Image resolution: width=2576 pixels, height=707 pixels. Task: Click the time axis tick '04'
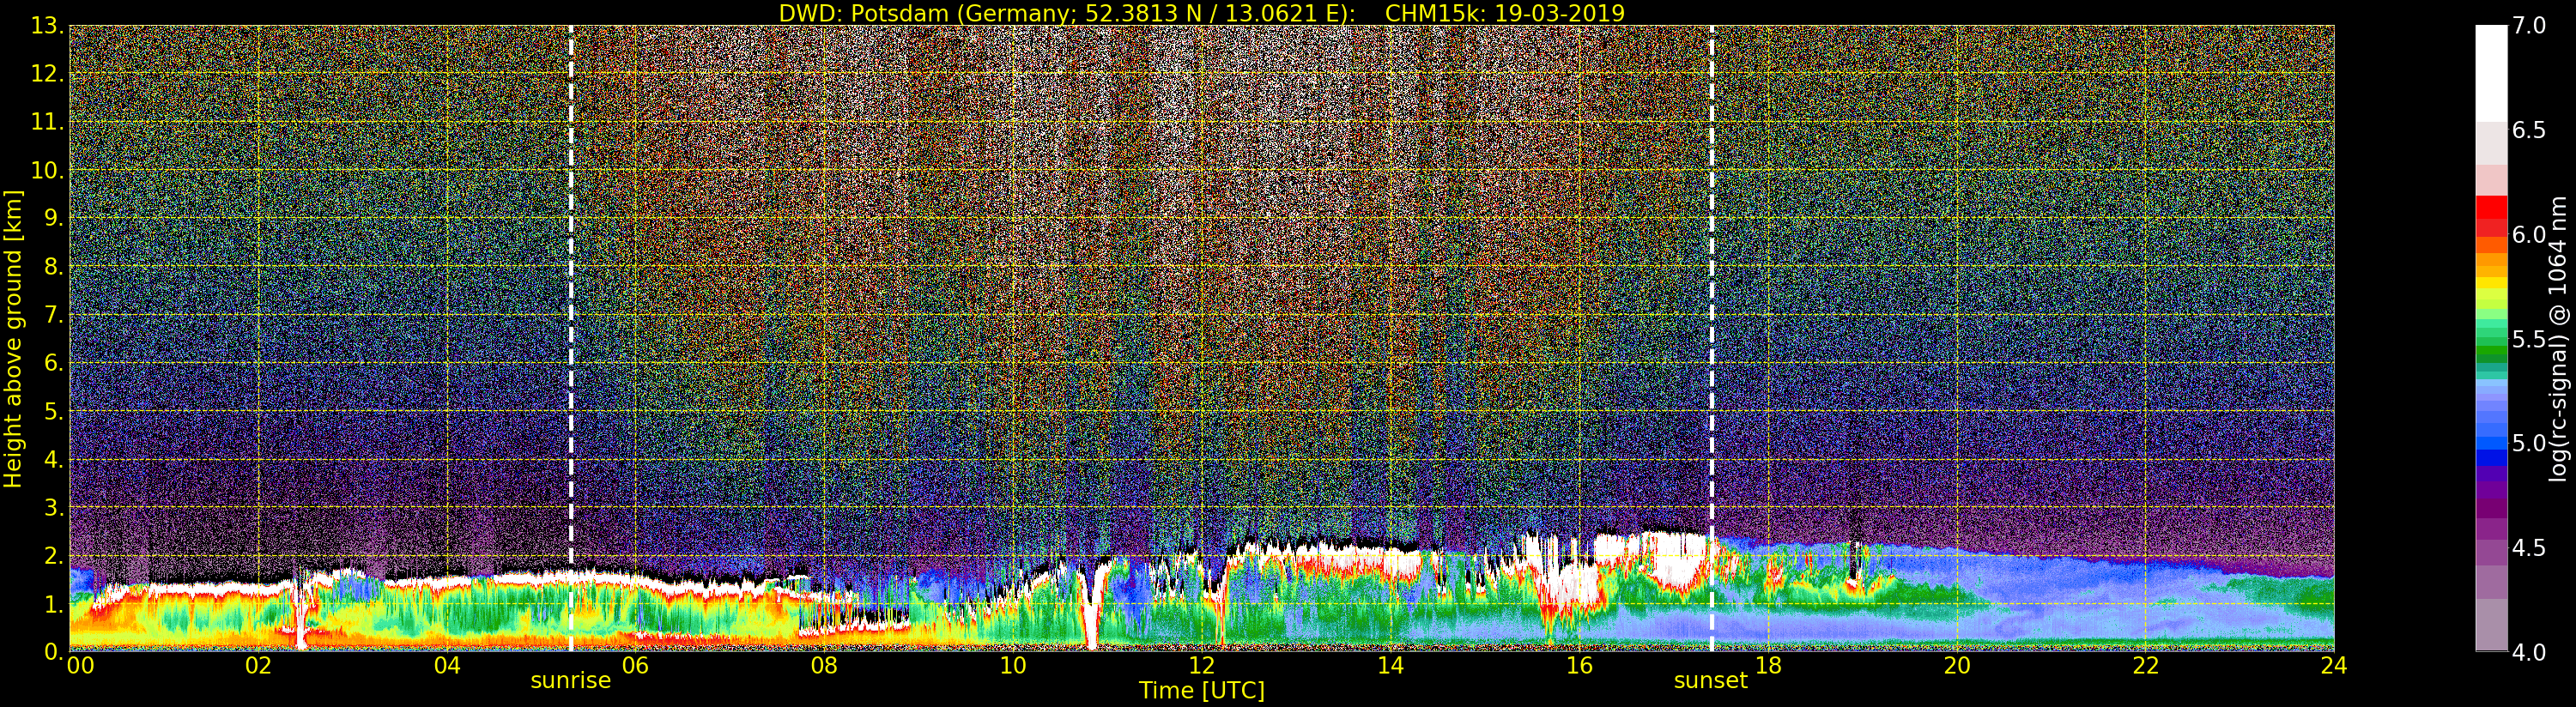(x=447, y=666)
